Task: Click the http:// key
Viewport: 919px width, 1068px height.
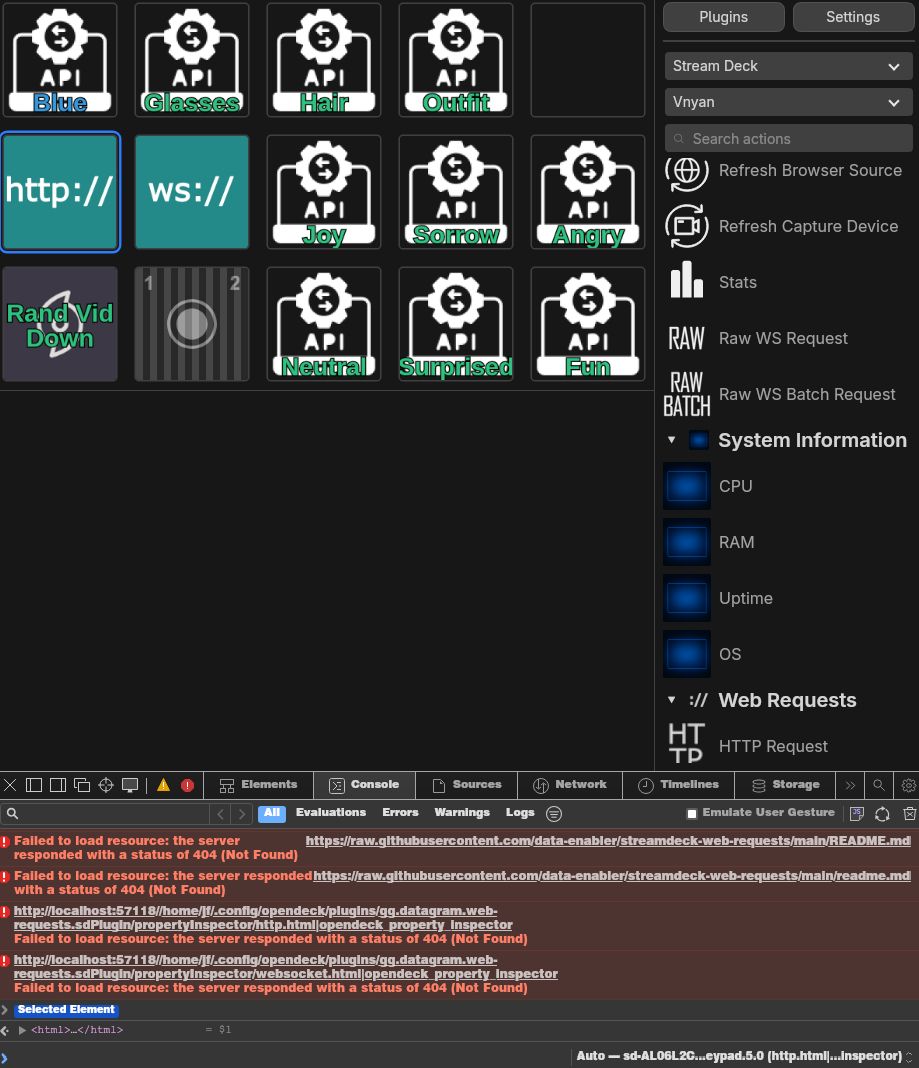Action: click(60, 192)
